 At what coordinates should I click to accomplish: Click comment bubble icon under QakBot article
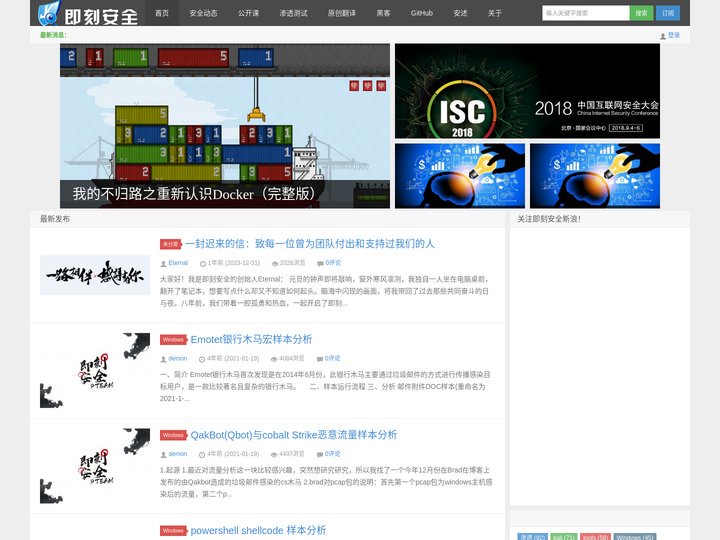point(320,454)
